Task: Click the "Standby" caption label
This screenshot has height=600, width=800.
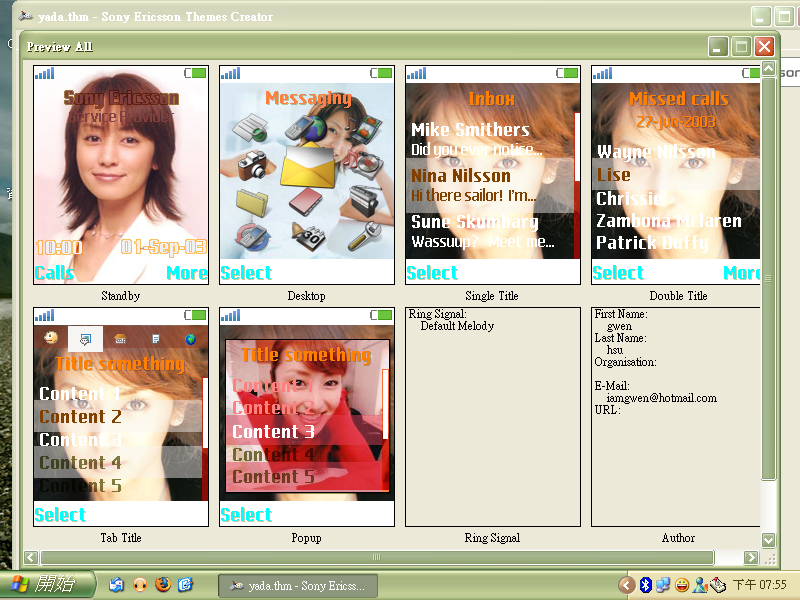Action: click(121, 296)
